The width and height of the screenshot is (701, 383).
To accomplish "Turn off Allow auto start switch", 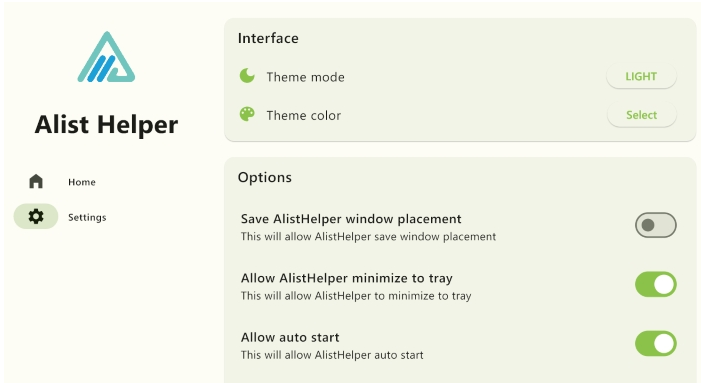I will pyautogui.click(x=655, y=343).
